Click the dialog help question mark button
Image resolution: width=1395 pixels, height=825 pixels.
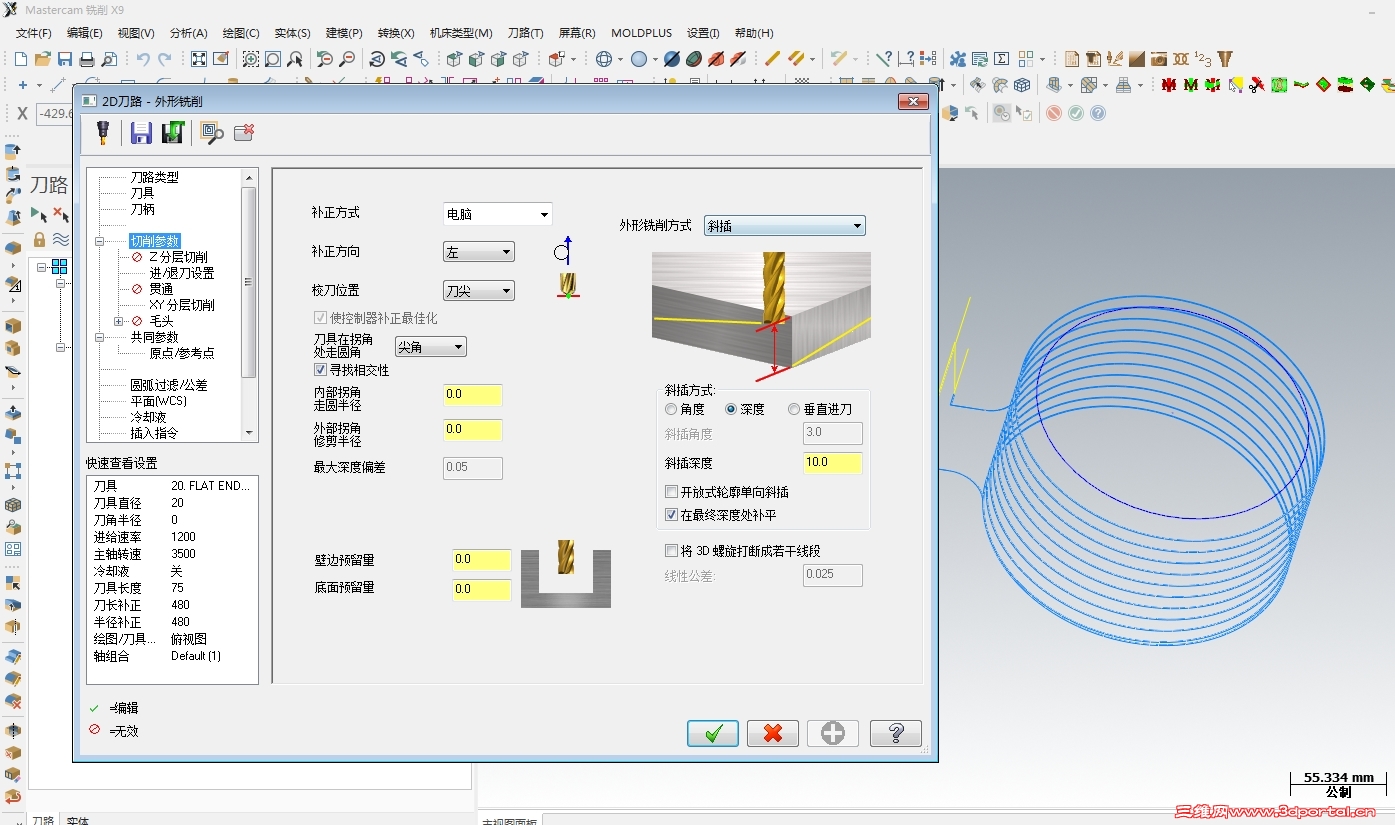pyautogui.click(x=896, y=733)
